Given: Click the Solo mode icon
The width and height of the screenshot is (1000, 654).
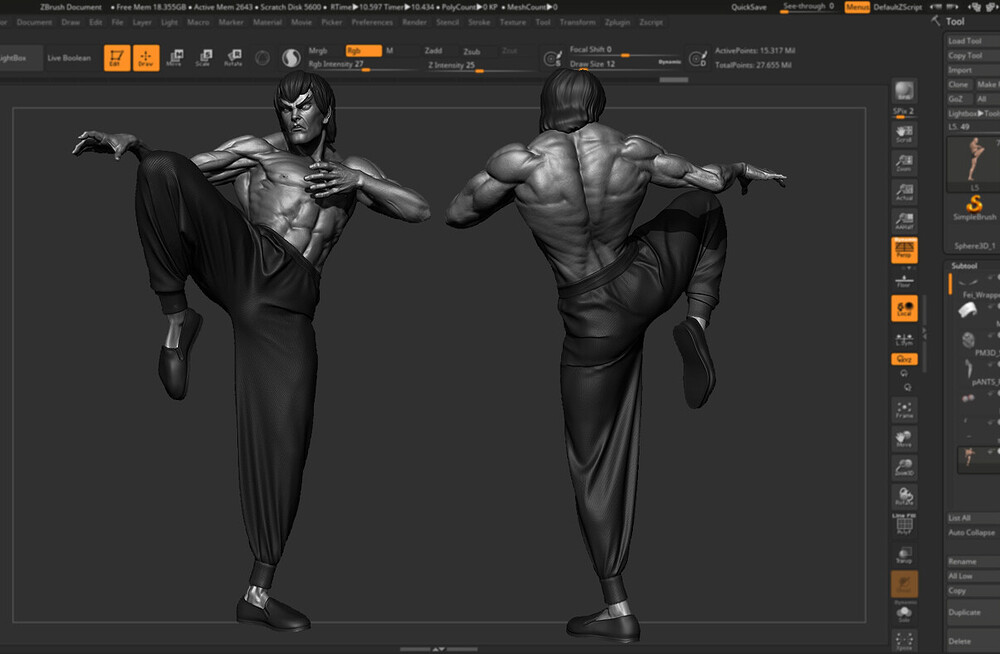Looking at the screenshot, I should click(904, 614).
